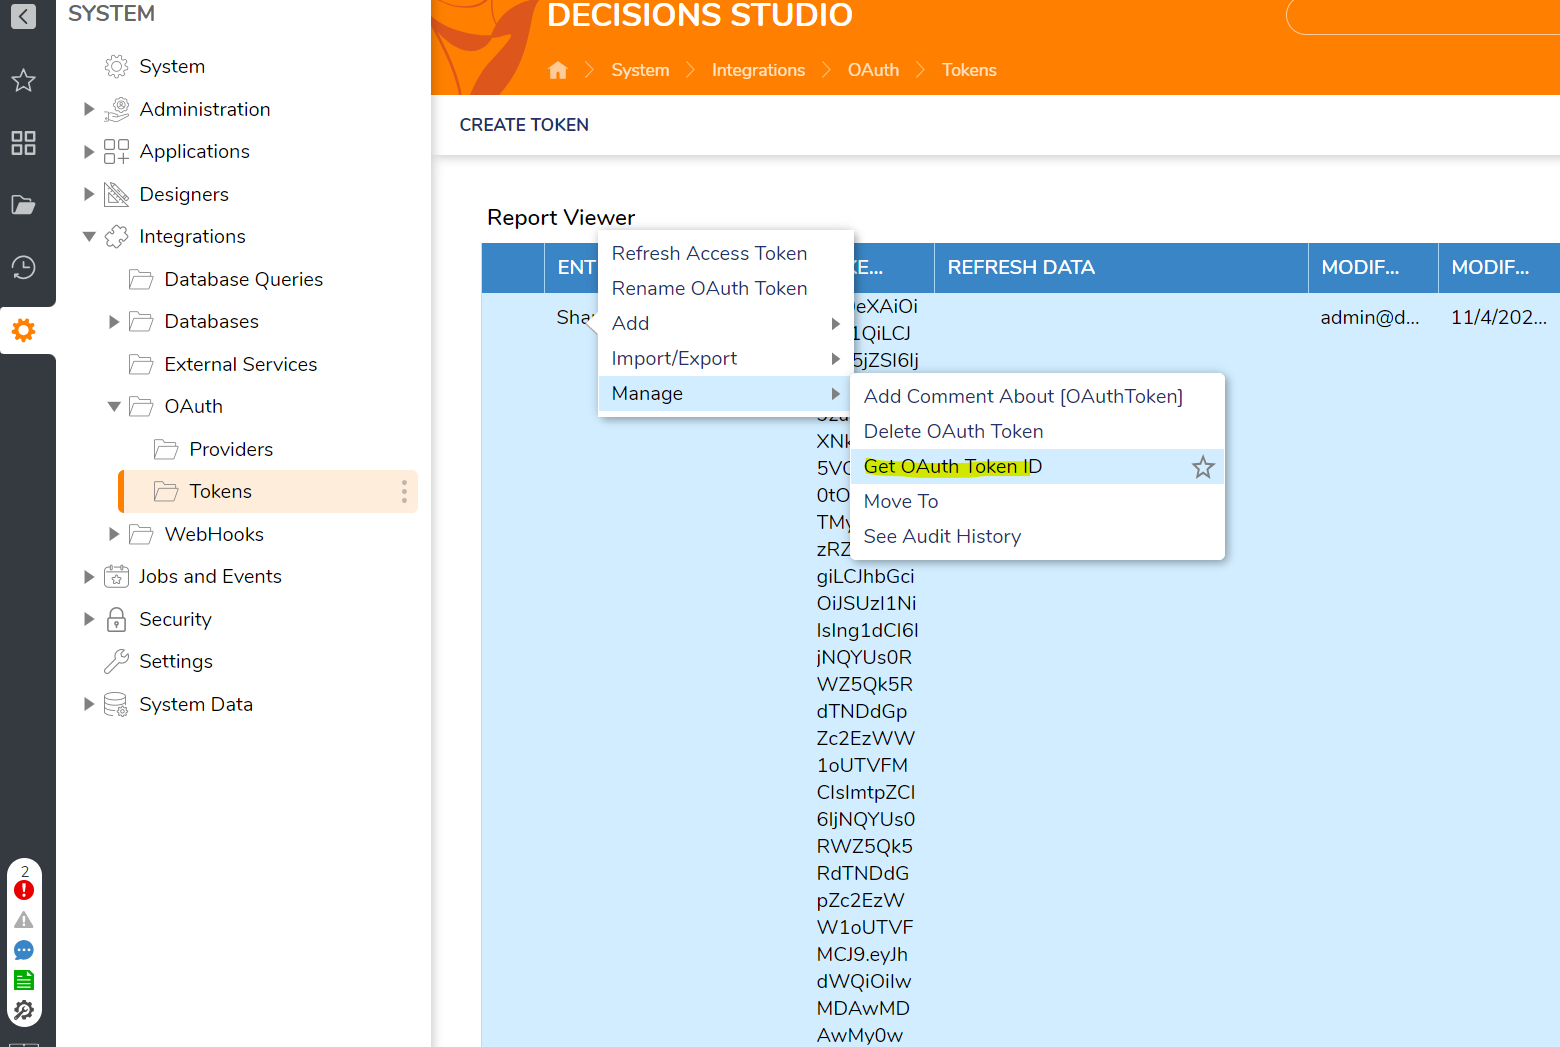The image size is (1560, 1047).
Task: Open the blue chat messages icon
Action: tap(24, 950)
